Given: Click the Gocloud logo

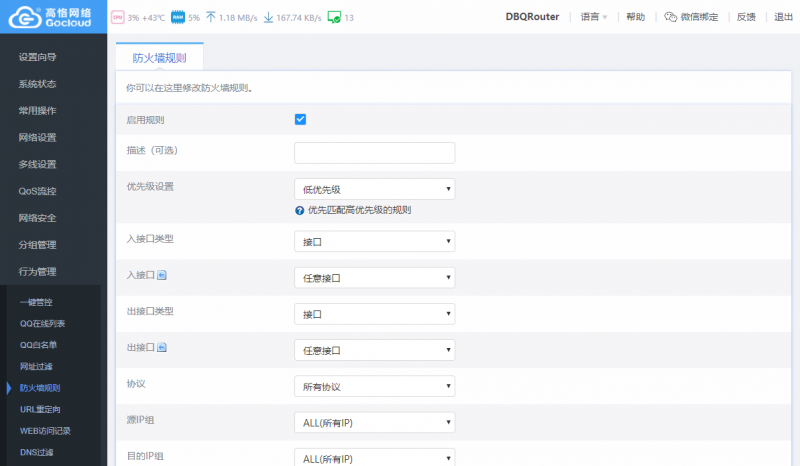Looking at the screenshot, I should (x=51, y=17).
